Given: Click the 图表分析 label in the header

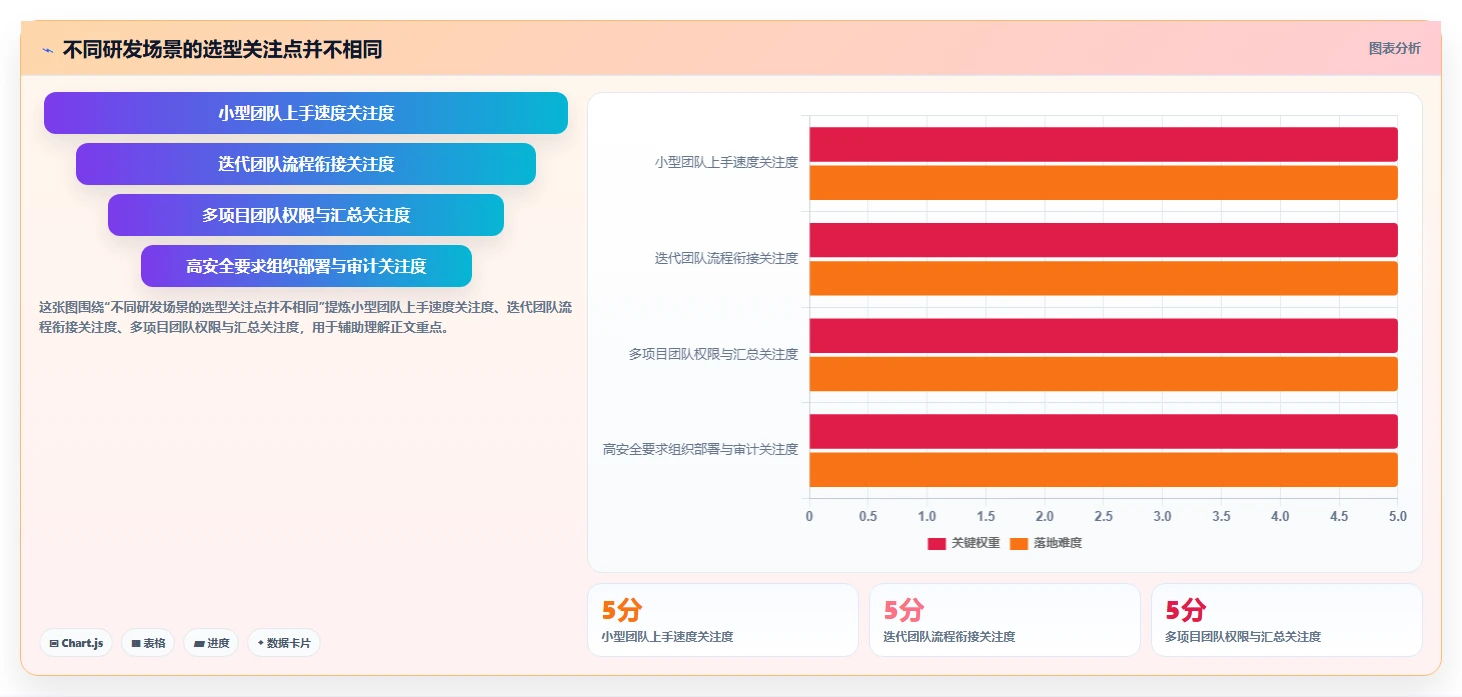Looking at the screenshot, I should [x=1394, y=48].
